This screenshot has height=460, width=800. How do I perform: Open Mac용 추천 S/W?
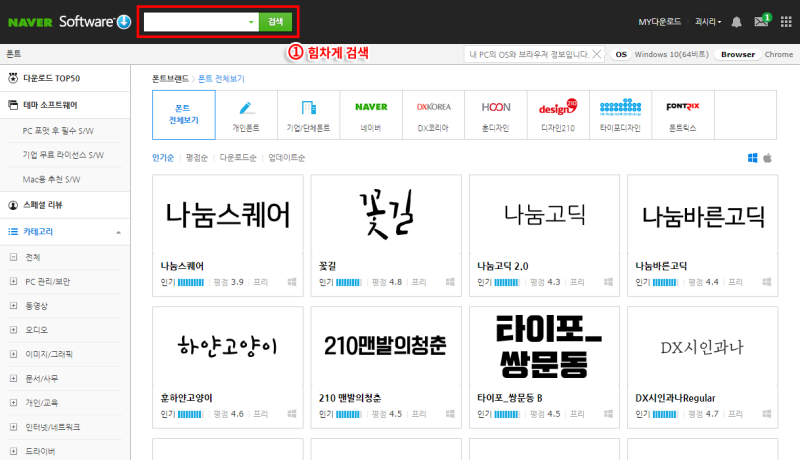51,180
